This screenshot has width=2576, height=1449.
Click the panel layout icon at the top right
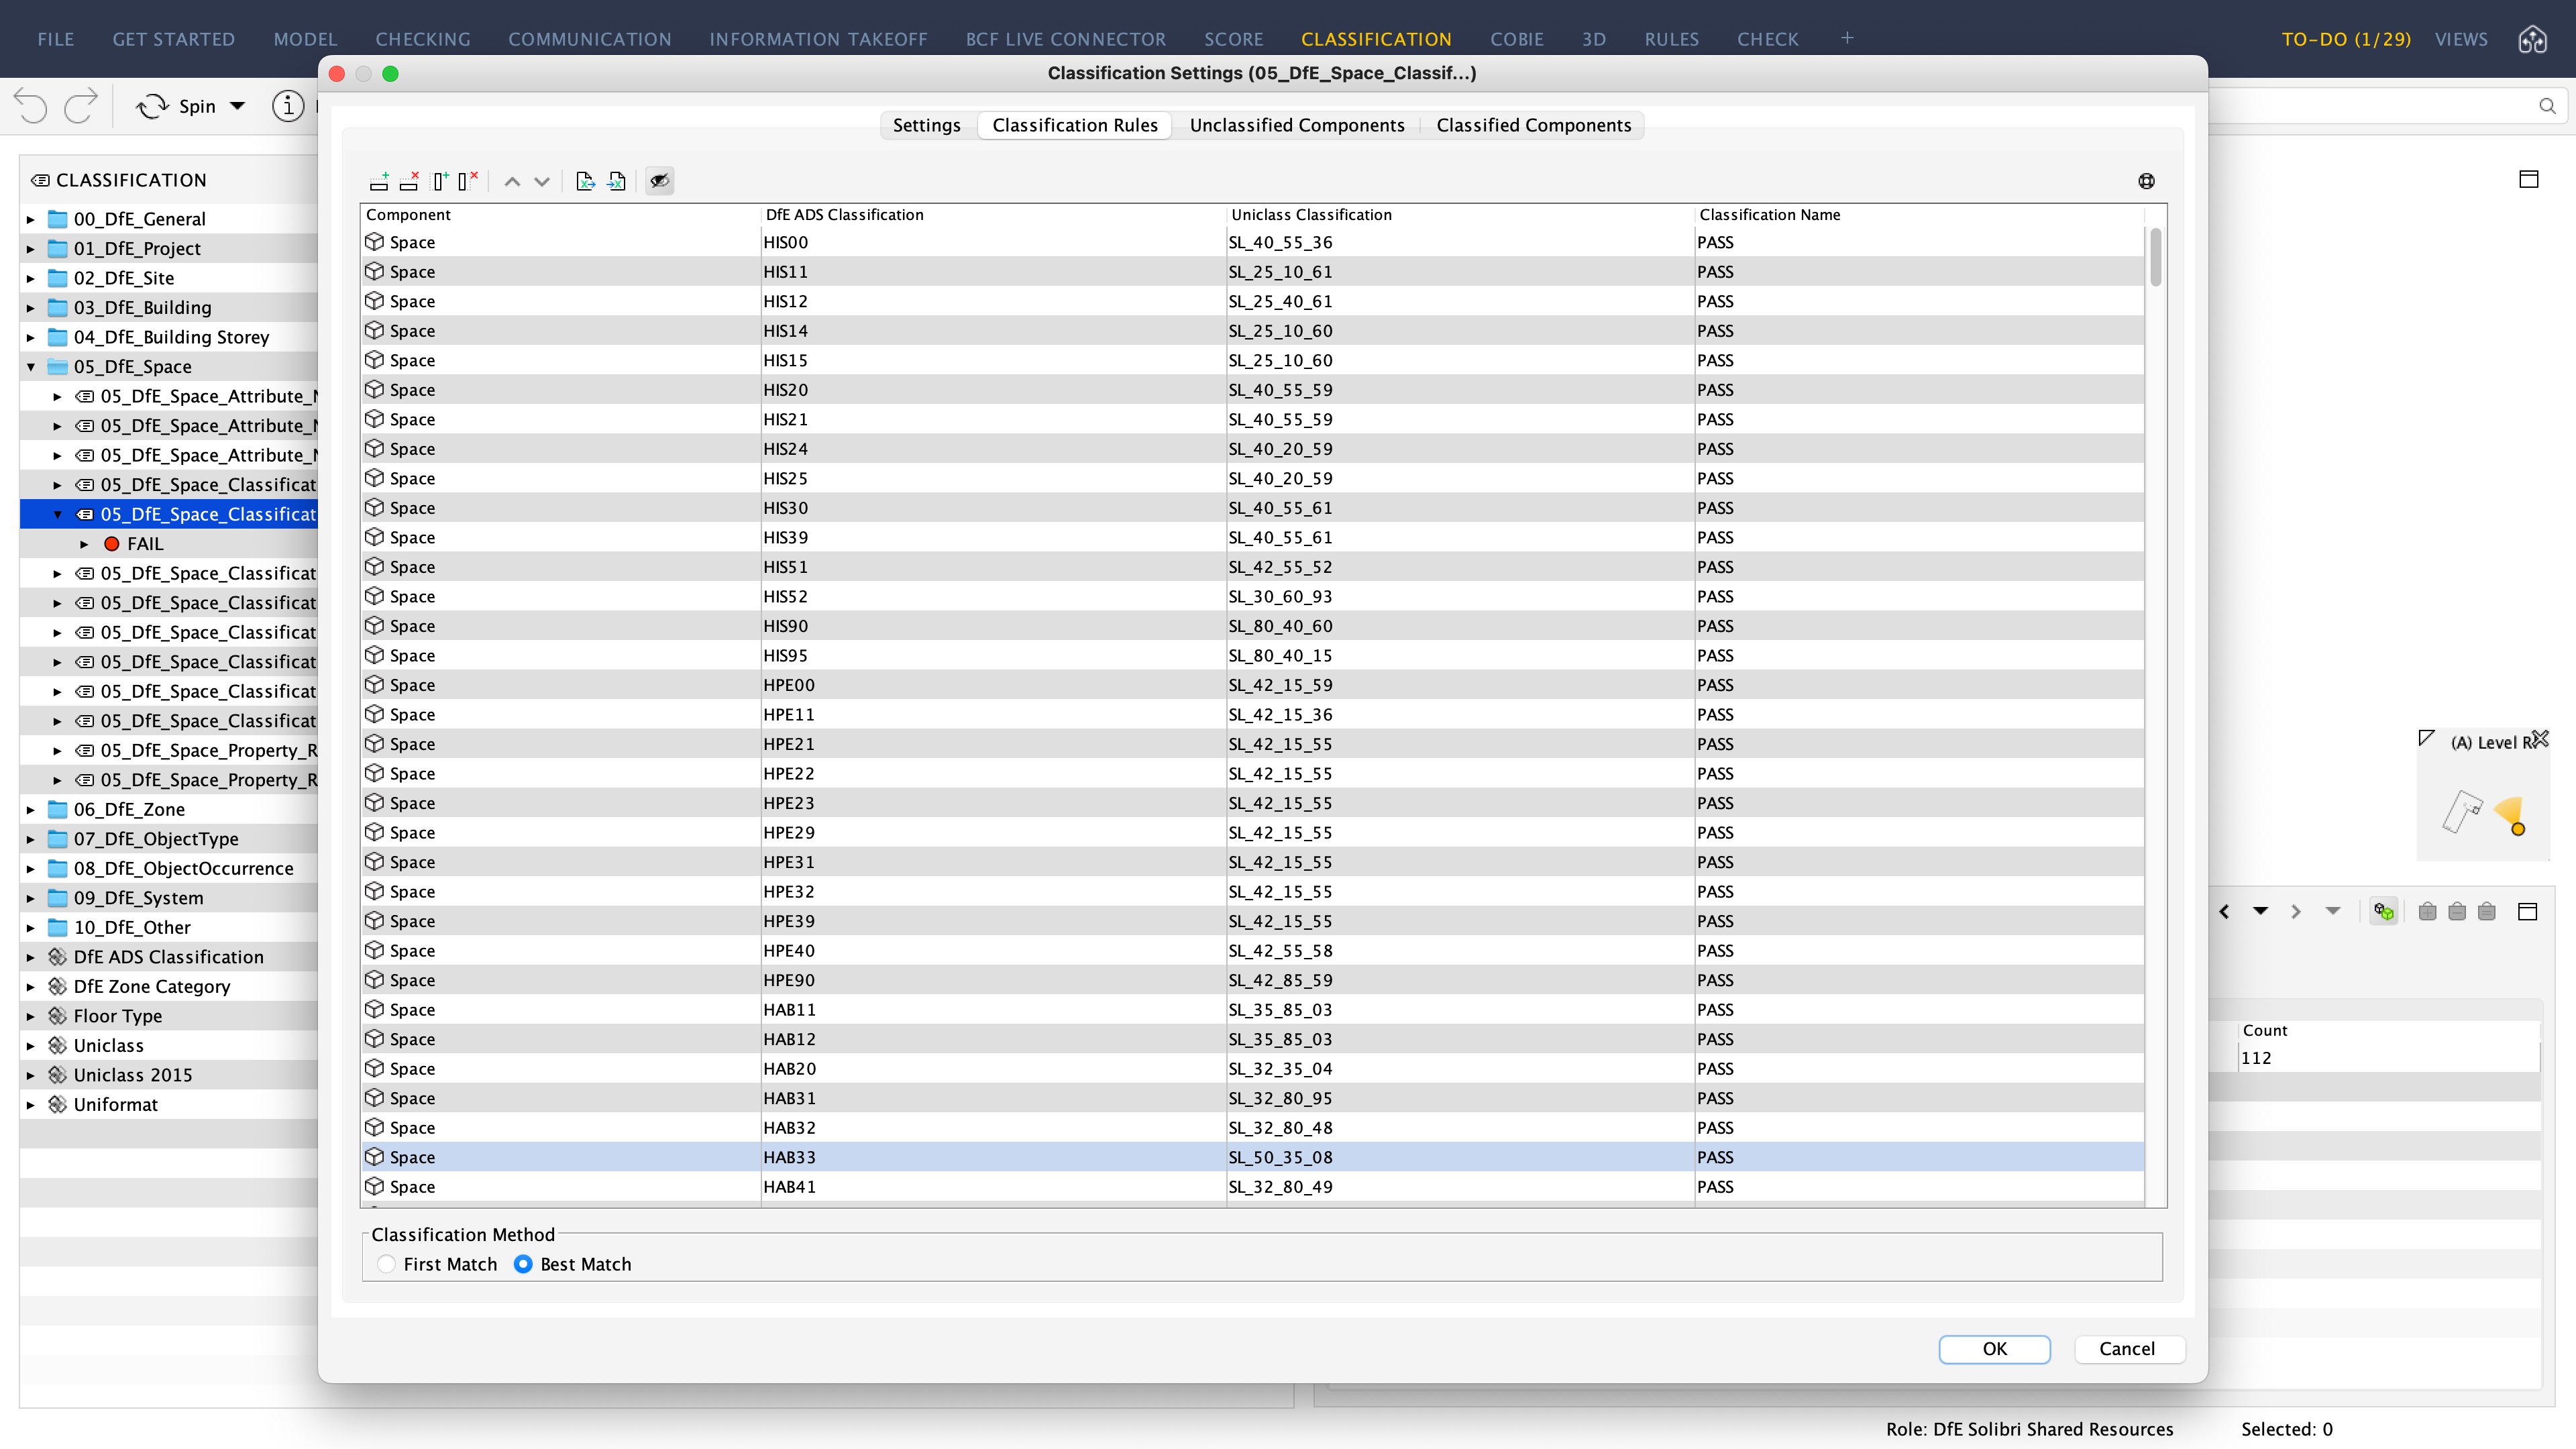coord(2529,179)
